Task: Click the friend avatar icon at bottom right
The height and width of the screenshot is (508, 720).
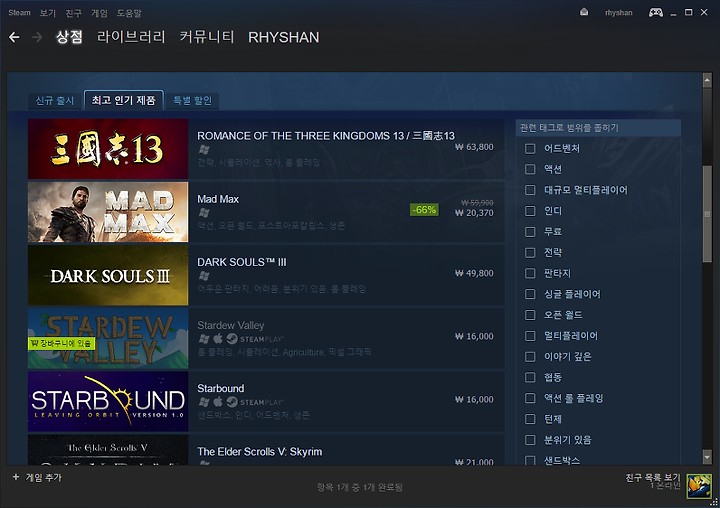Action: click(x=699, y=486)
